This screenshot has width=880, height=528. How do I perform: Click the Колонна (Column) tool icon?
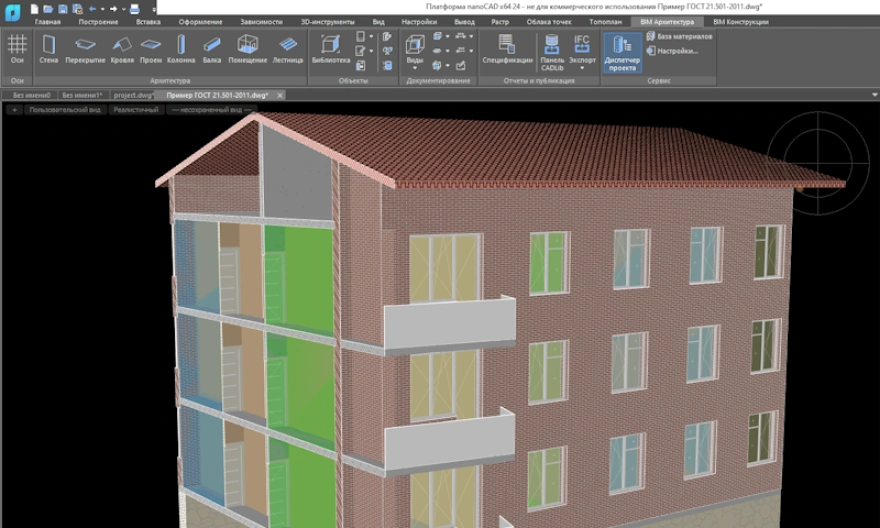pyautogui.click(x=181, y=47)
